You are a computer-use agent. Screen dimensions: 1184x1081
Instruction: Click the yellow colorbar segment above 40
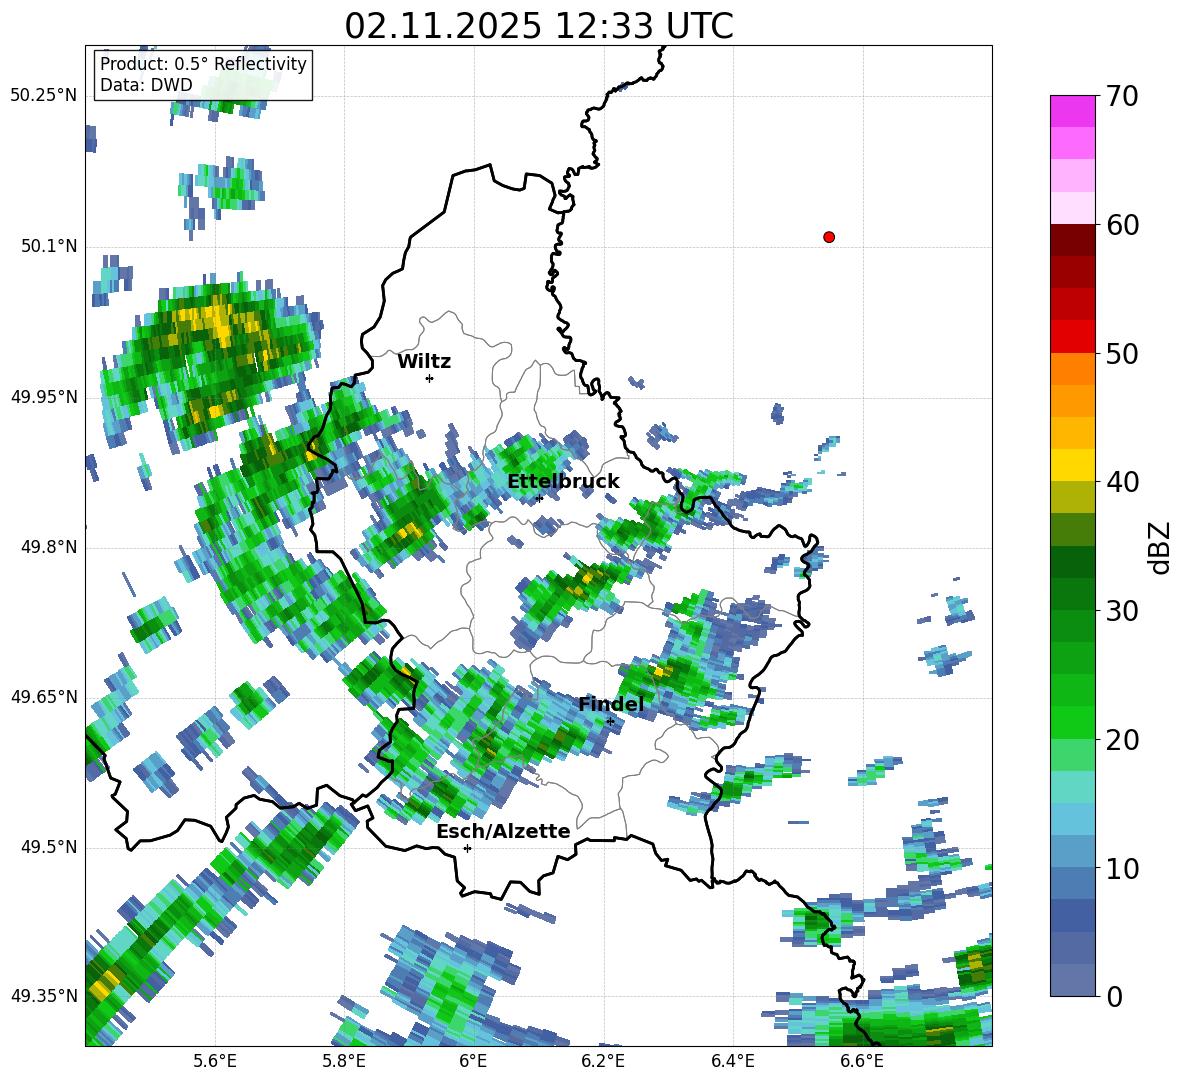point(1072,465)
